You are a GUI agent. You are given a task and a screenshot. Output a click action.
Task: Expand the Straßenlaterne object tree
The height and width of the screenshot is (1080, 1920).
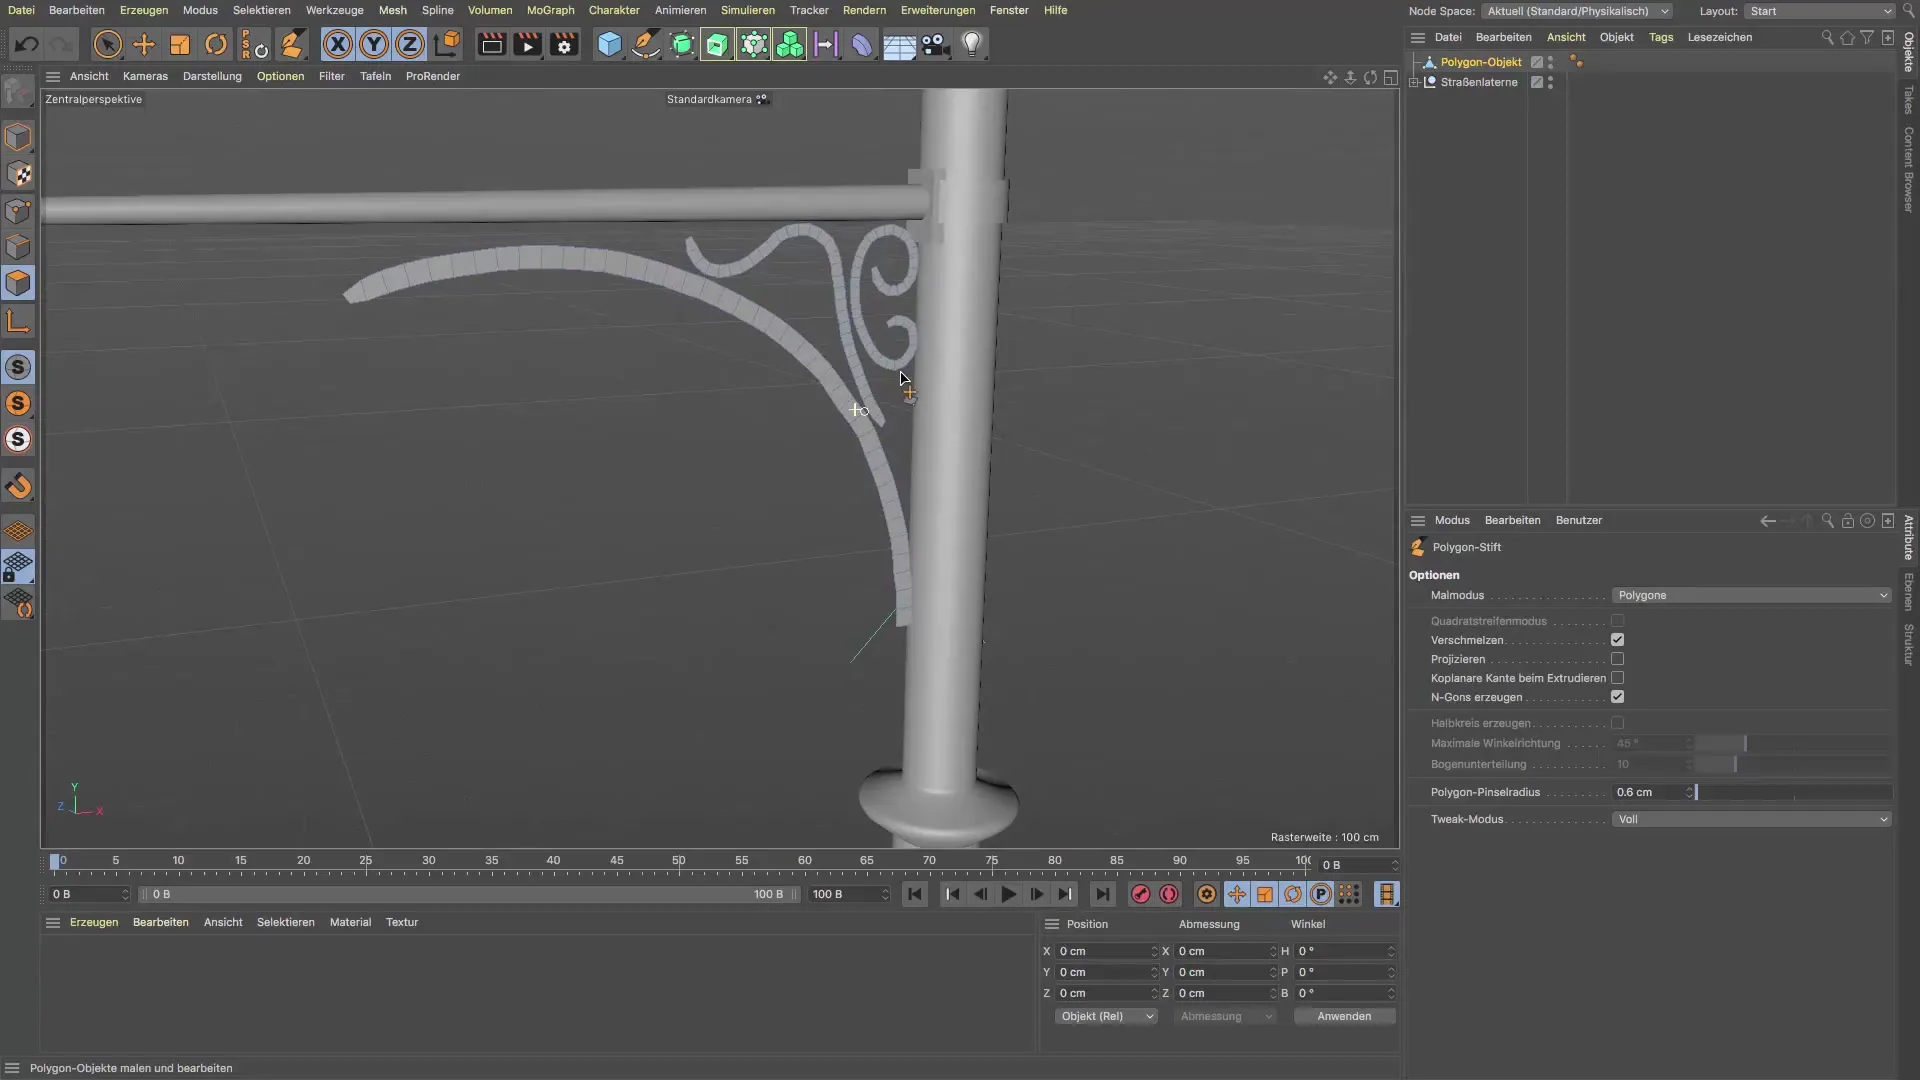[x=1414, y=82]
